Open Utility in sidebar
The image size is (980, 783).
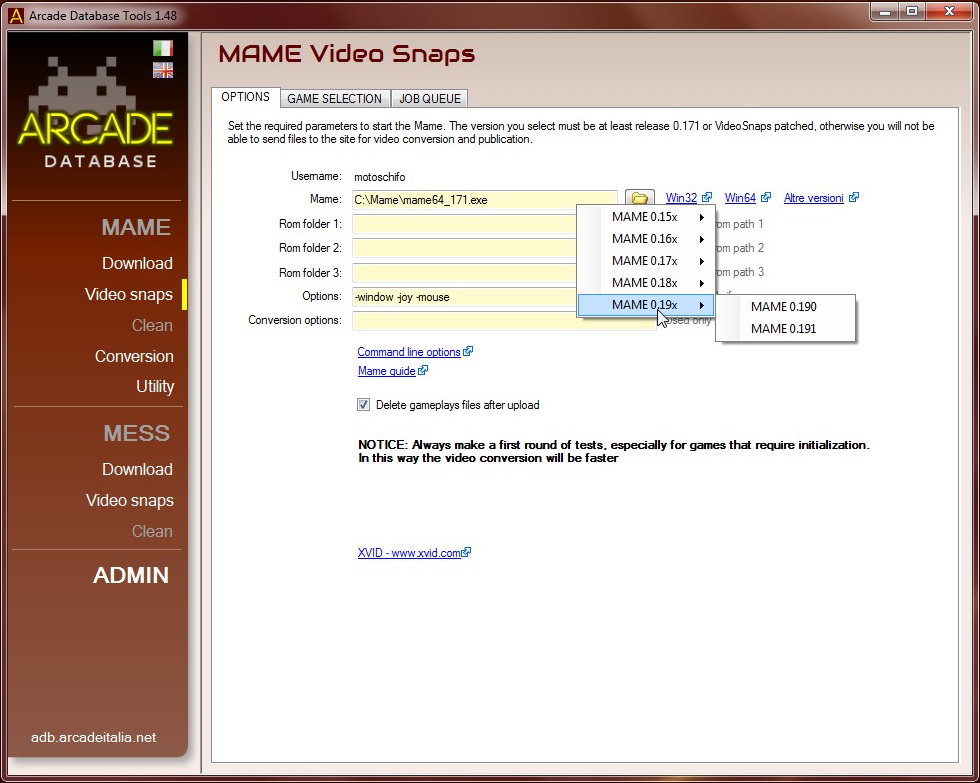tap(155, 387)
